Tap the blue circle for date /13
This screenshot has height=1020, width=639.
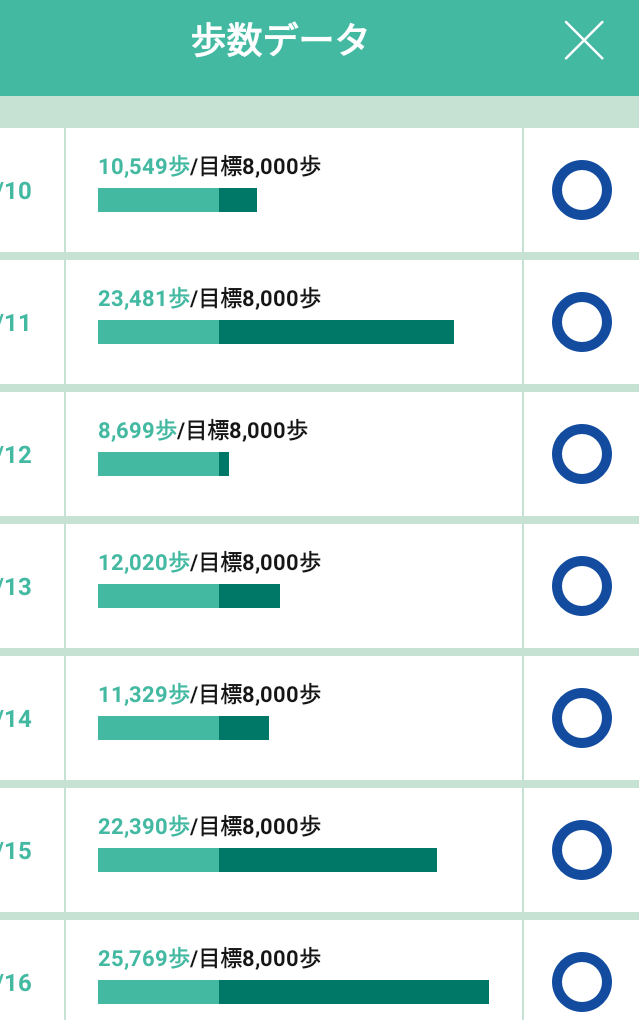pos(582,586)
